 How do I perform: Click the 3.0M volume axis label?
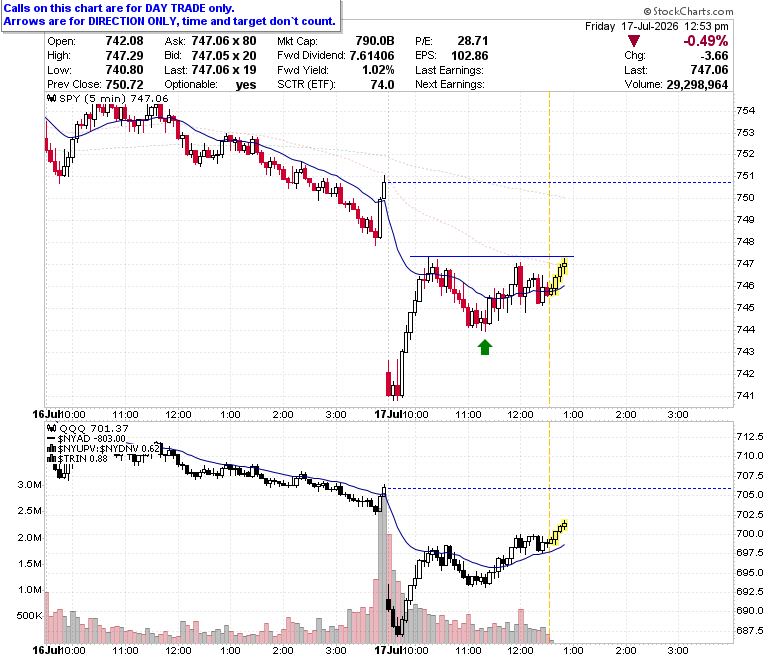(30, 485)
